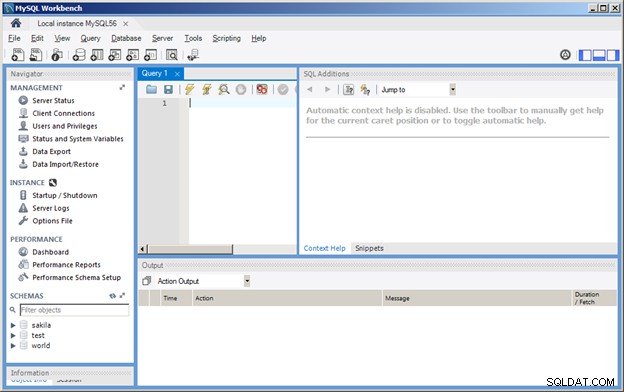Open Data Export
624x392 pixels.
(x=51, y=151)
